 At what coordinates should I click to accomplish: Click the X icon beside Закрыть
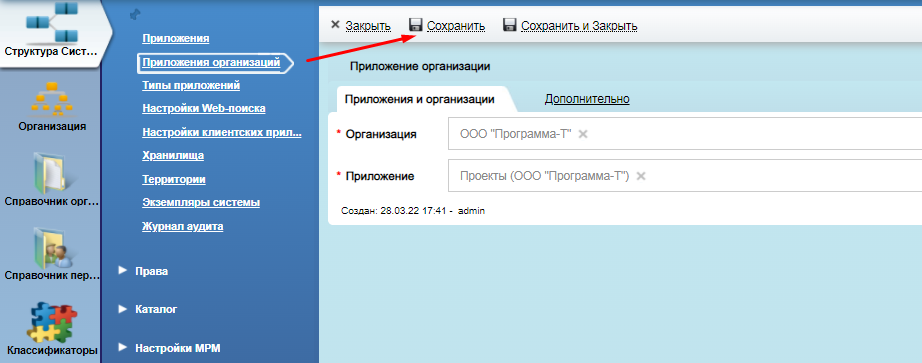pyautogui.click(x=336, y=25)
